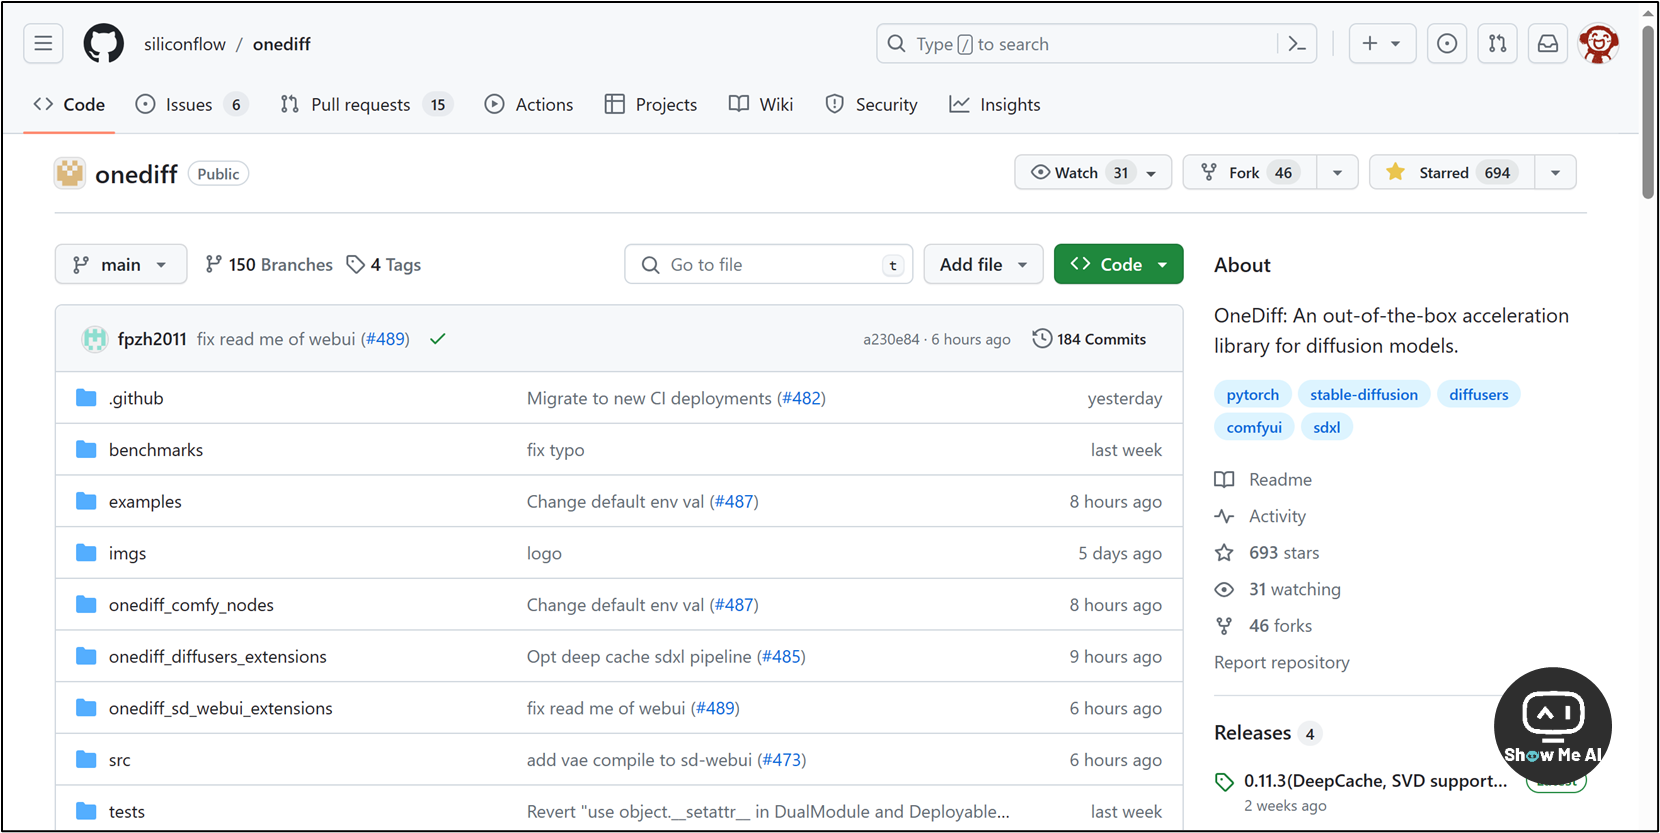Click the eye icon beside 31 watching

[1224, 590]
